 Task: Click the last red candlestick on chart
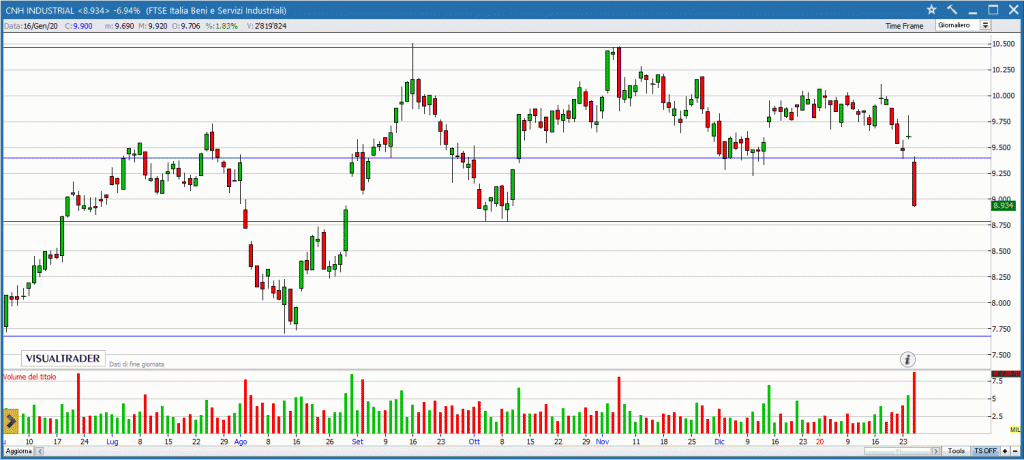(x=914, y=183)
